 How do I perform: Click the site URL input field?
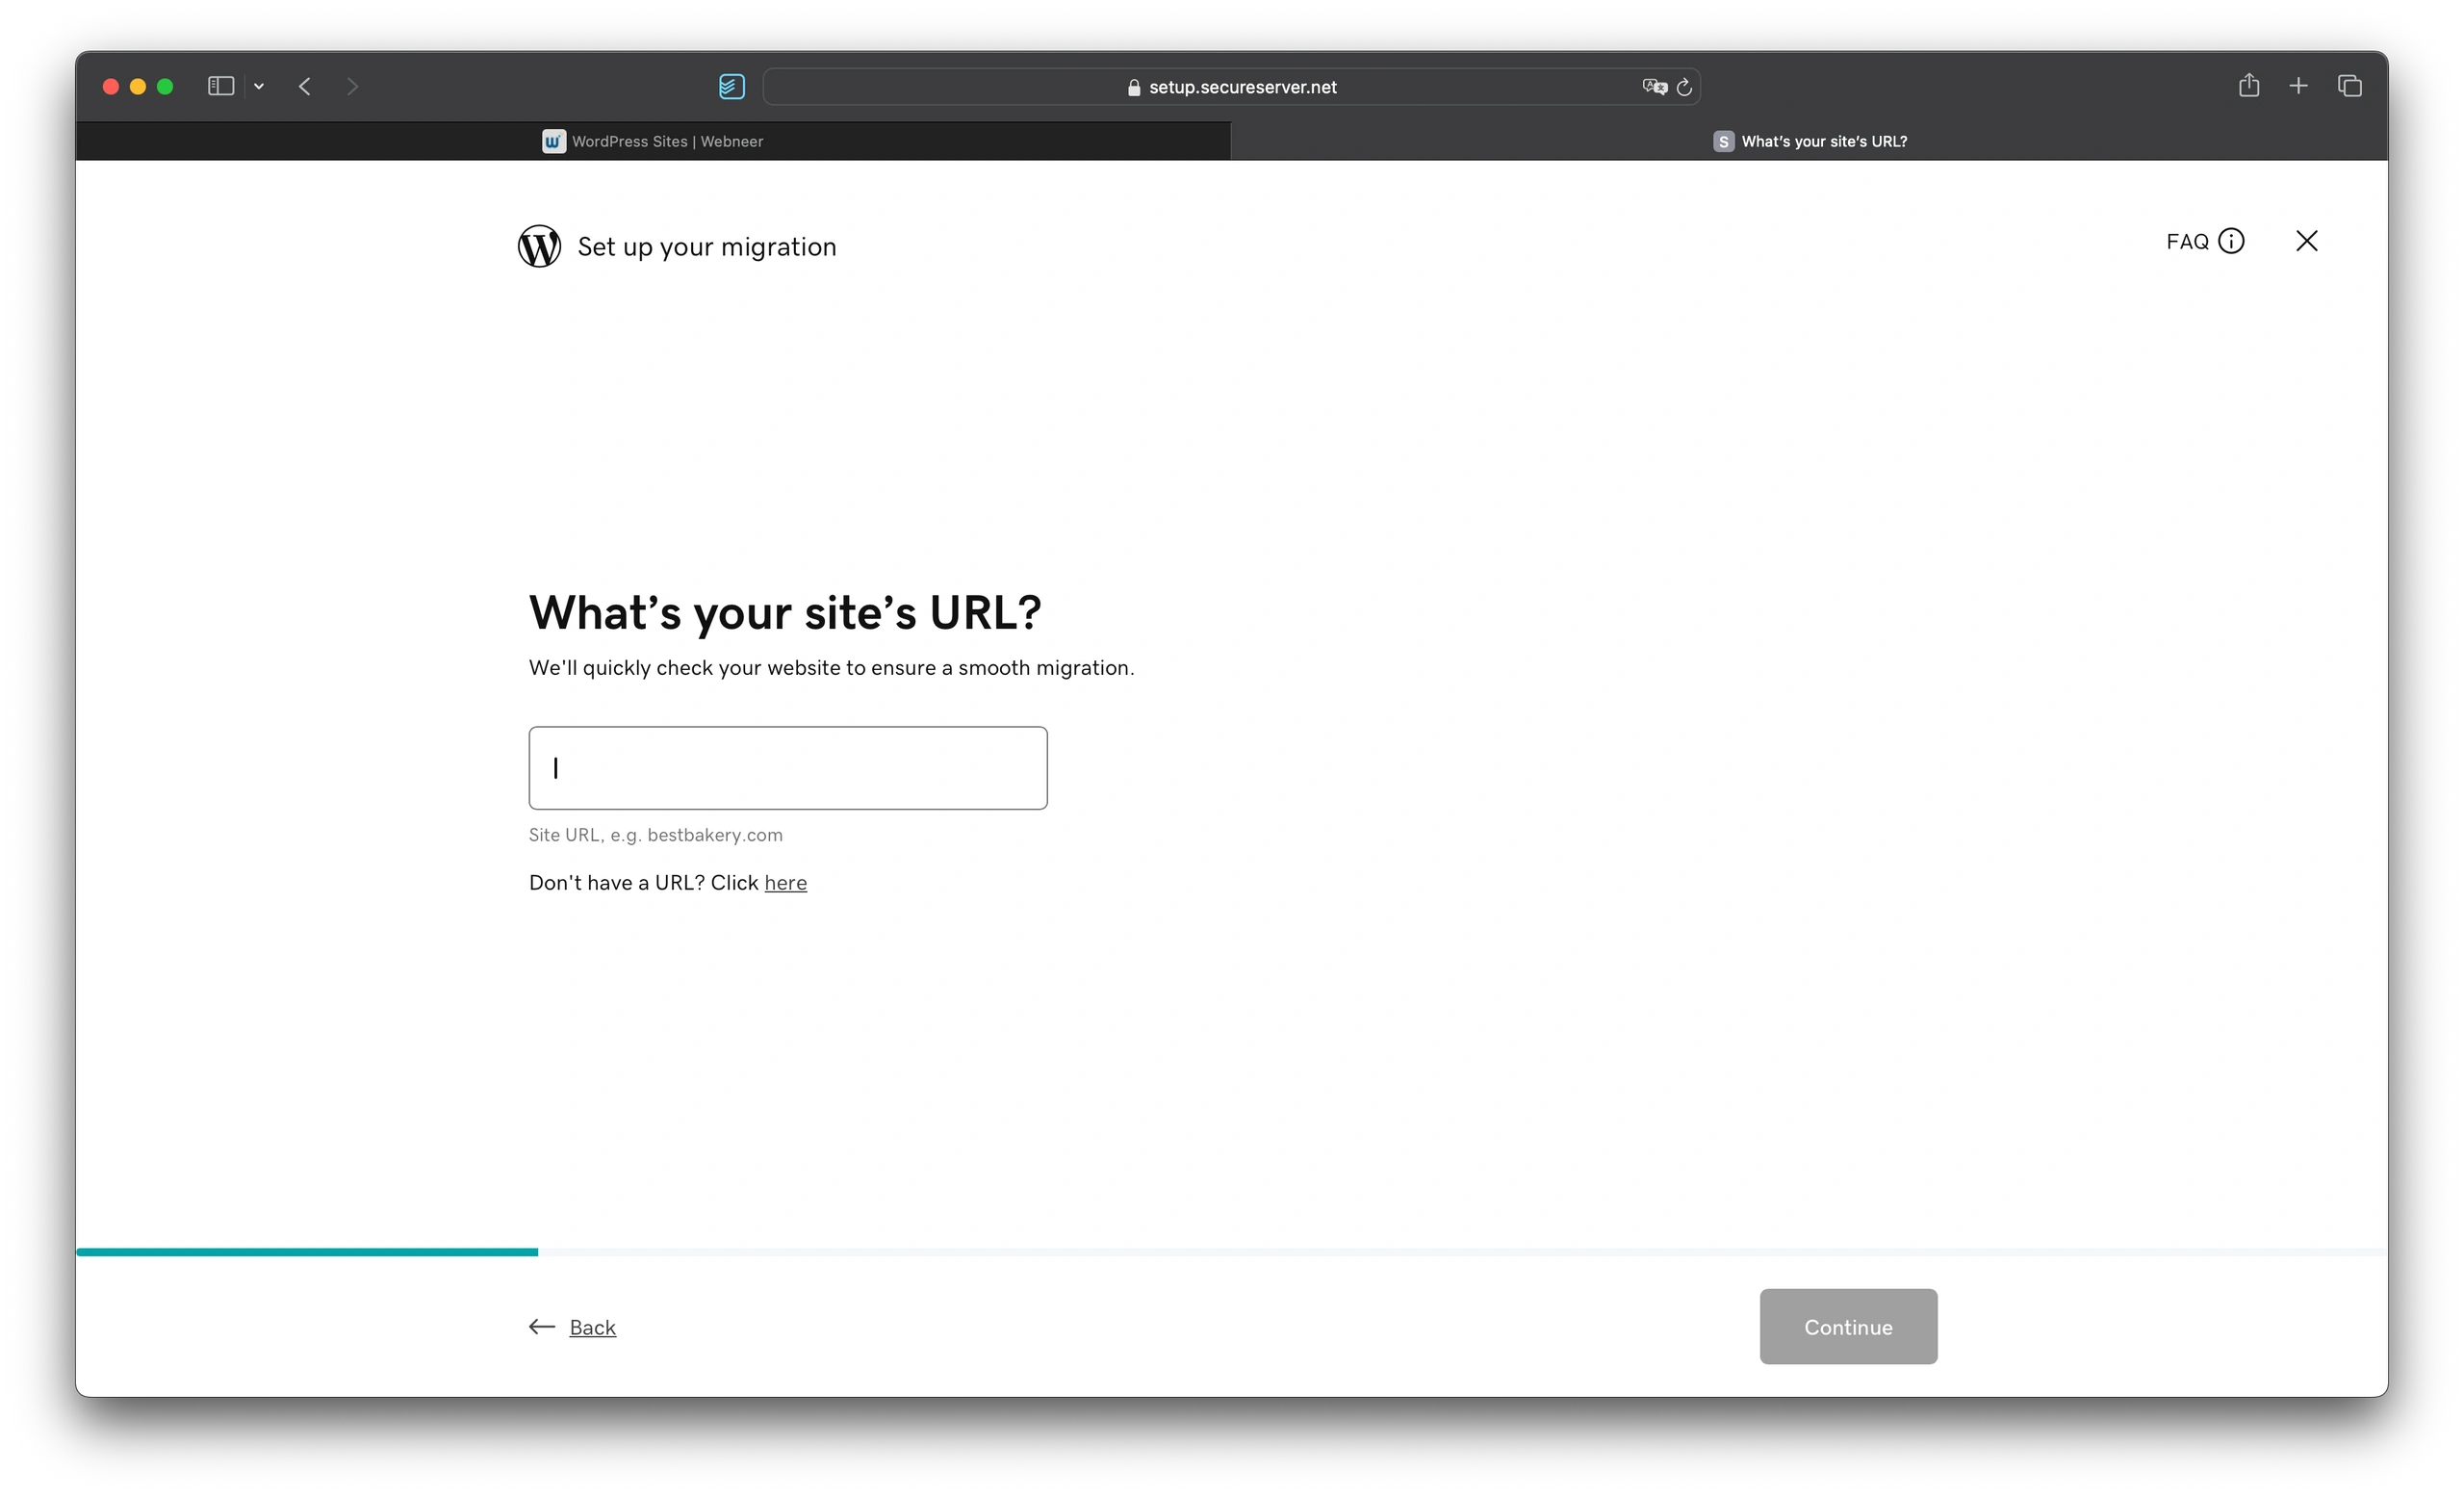[788, 768]
